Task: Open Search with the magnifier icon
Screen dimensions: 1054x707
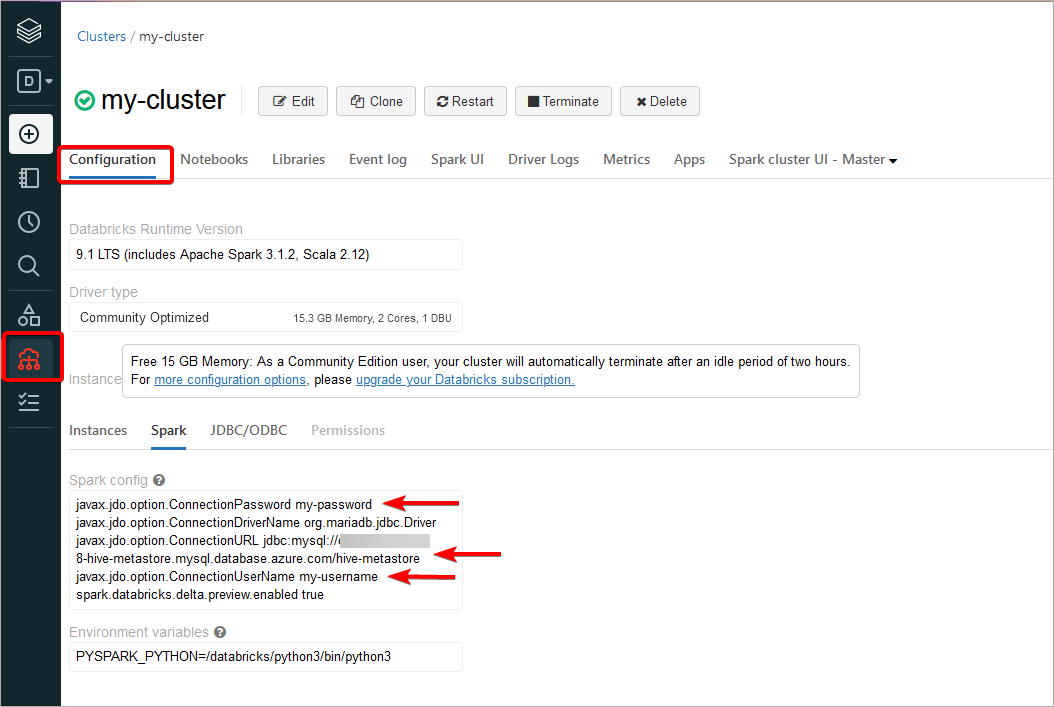Action: (x=30, y=265)
